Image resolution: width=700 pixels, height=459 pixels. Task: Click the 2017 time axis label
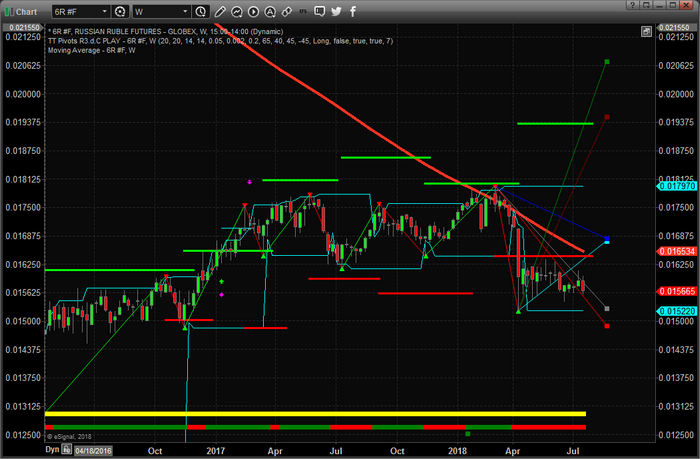pos(216,451)
